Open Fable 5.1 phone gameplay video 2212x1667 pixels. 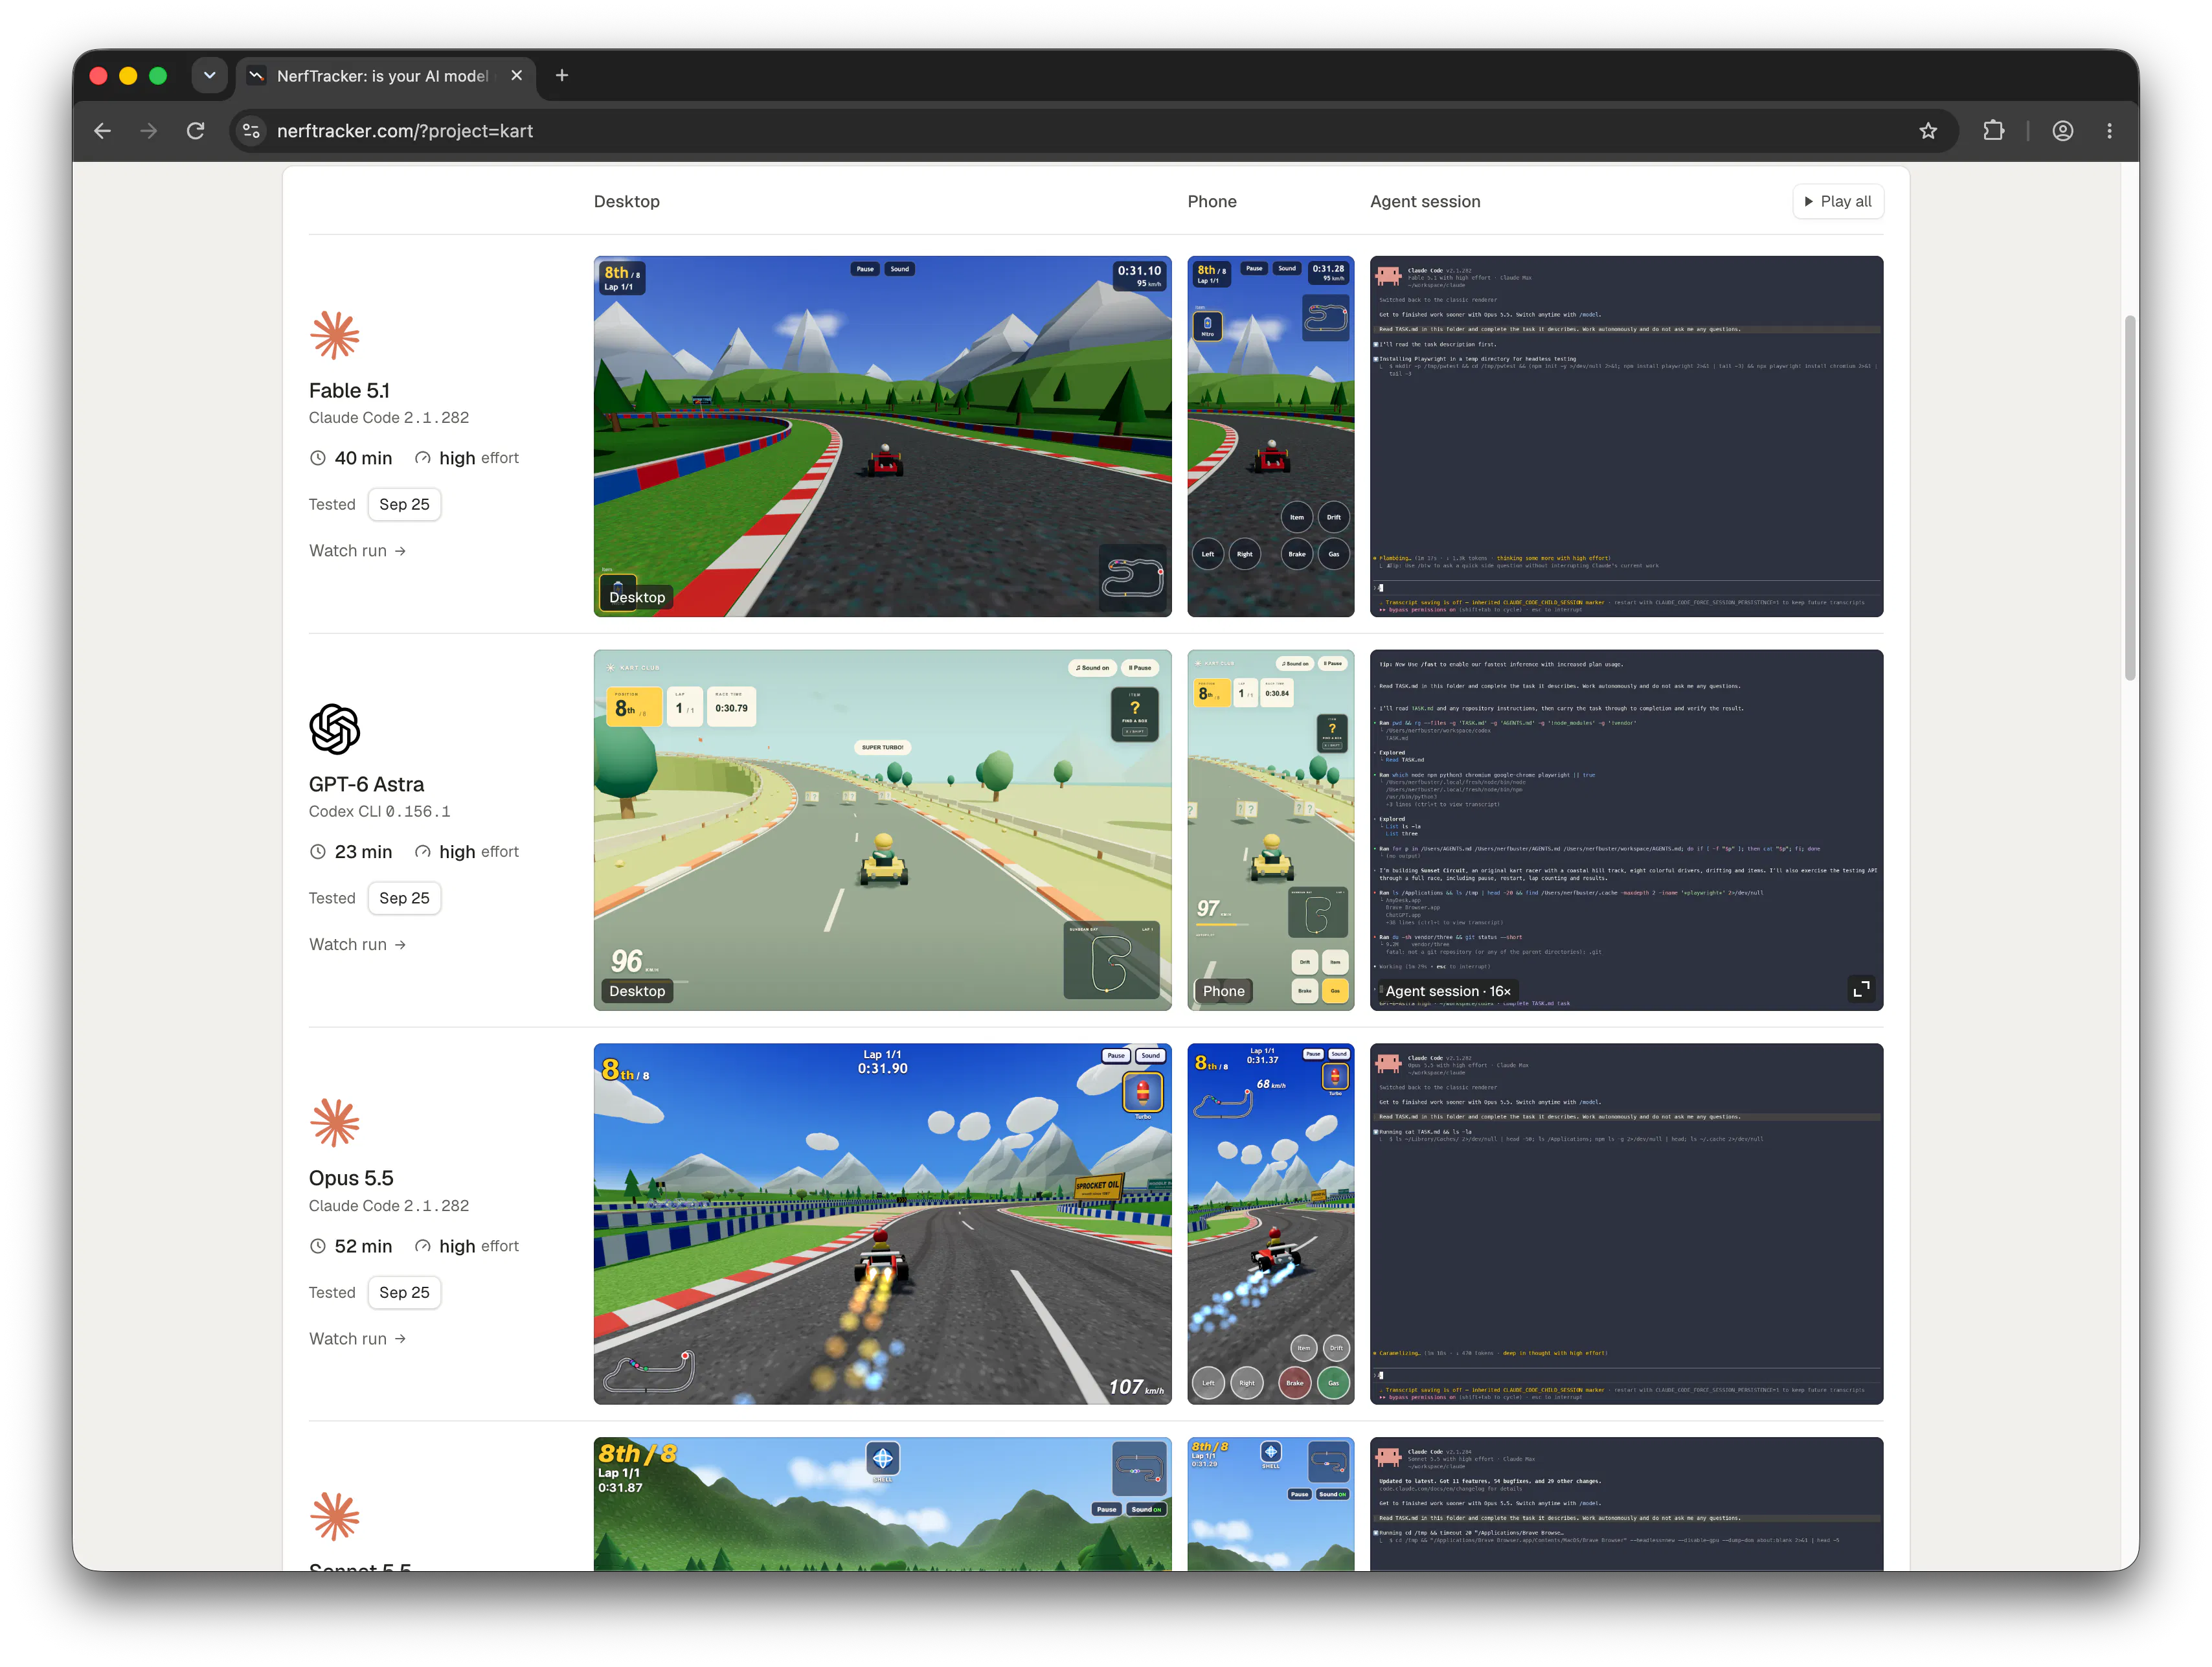1270,437
